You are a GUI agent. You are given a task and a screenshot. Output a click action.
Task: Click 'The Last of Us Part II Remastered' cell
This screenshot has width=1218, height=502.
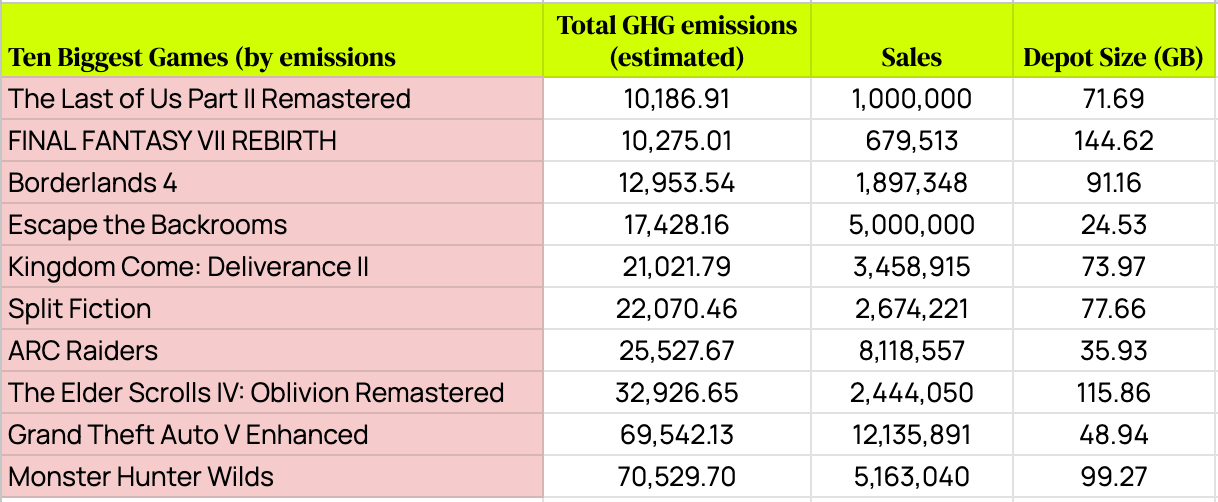(x=210, y=99)
